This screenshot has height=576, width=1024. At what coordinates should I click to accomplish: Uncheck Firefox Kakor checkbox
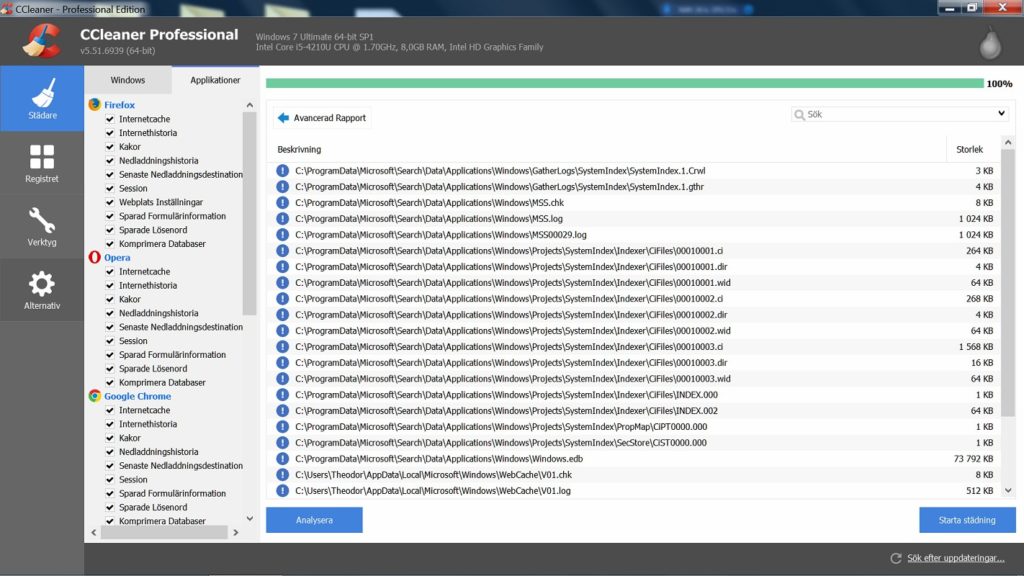[110, 146]
